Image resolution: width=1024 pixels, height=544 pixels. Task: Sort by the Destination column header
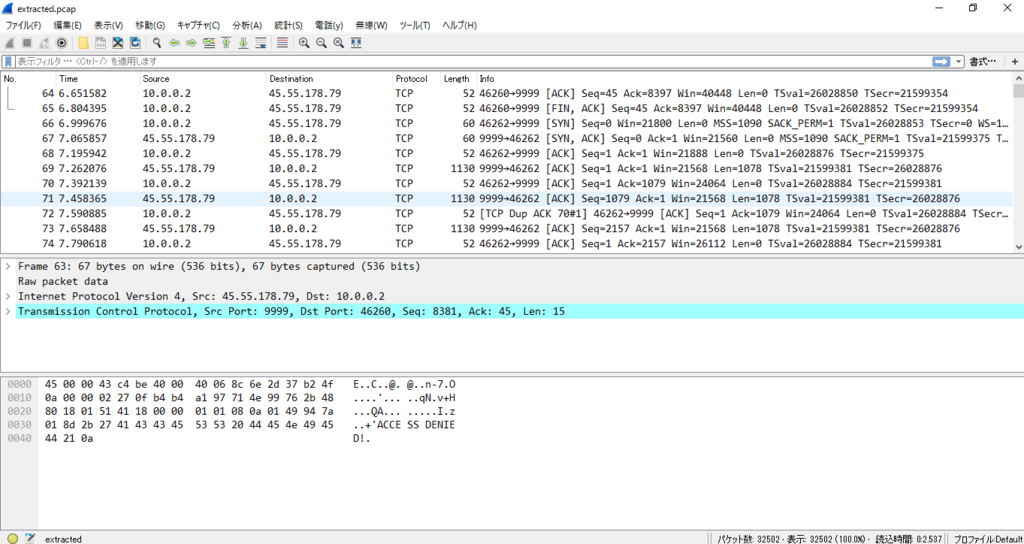click(x=329, y=78)
